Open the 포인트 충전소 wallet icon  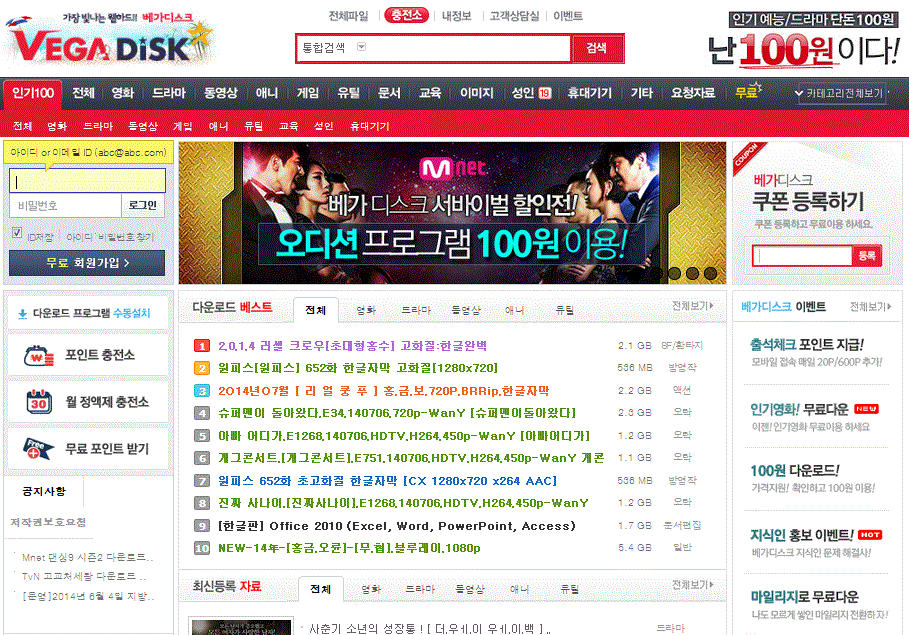(x=38, y=355)
